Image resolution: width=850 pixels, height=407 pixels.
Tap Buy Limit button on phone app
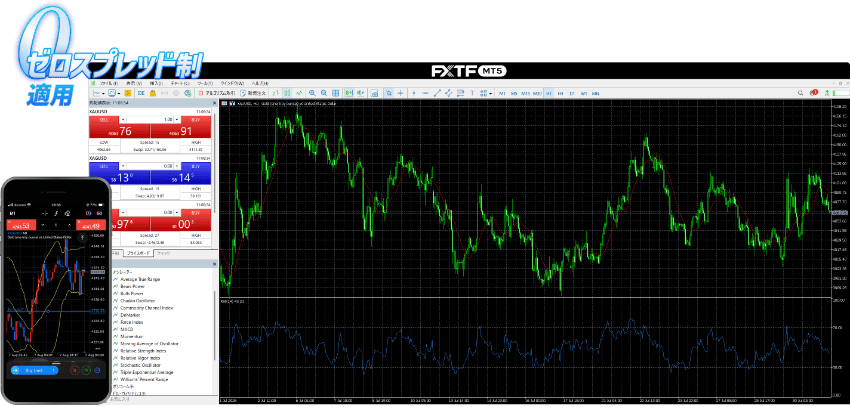35,370
